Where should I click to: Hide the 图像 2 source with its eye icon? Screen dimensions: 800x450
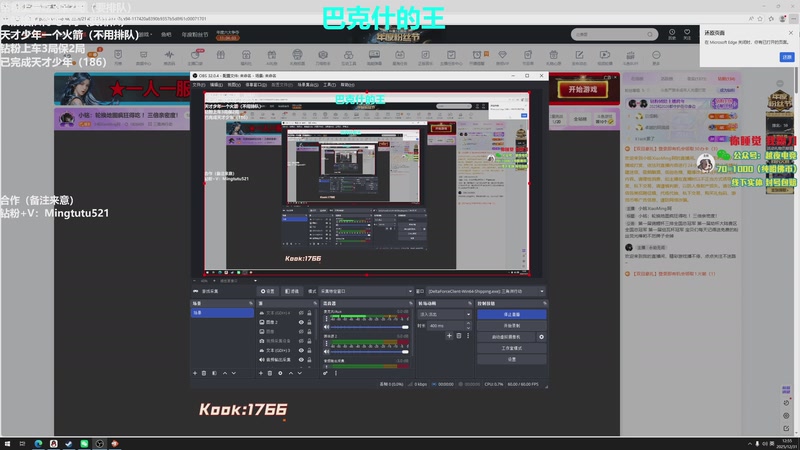click(301, 322)
